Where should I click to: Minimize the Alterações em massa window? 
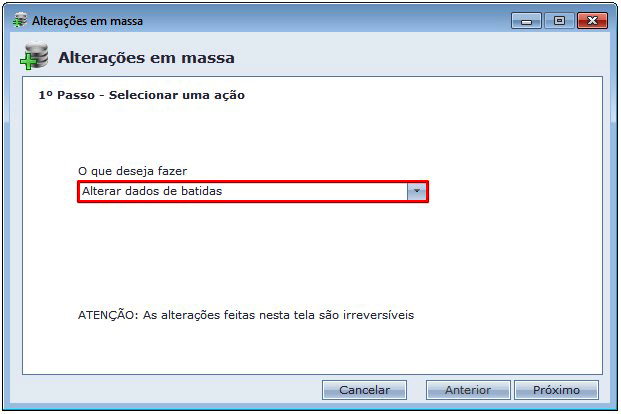coord(527,20)
